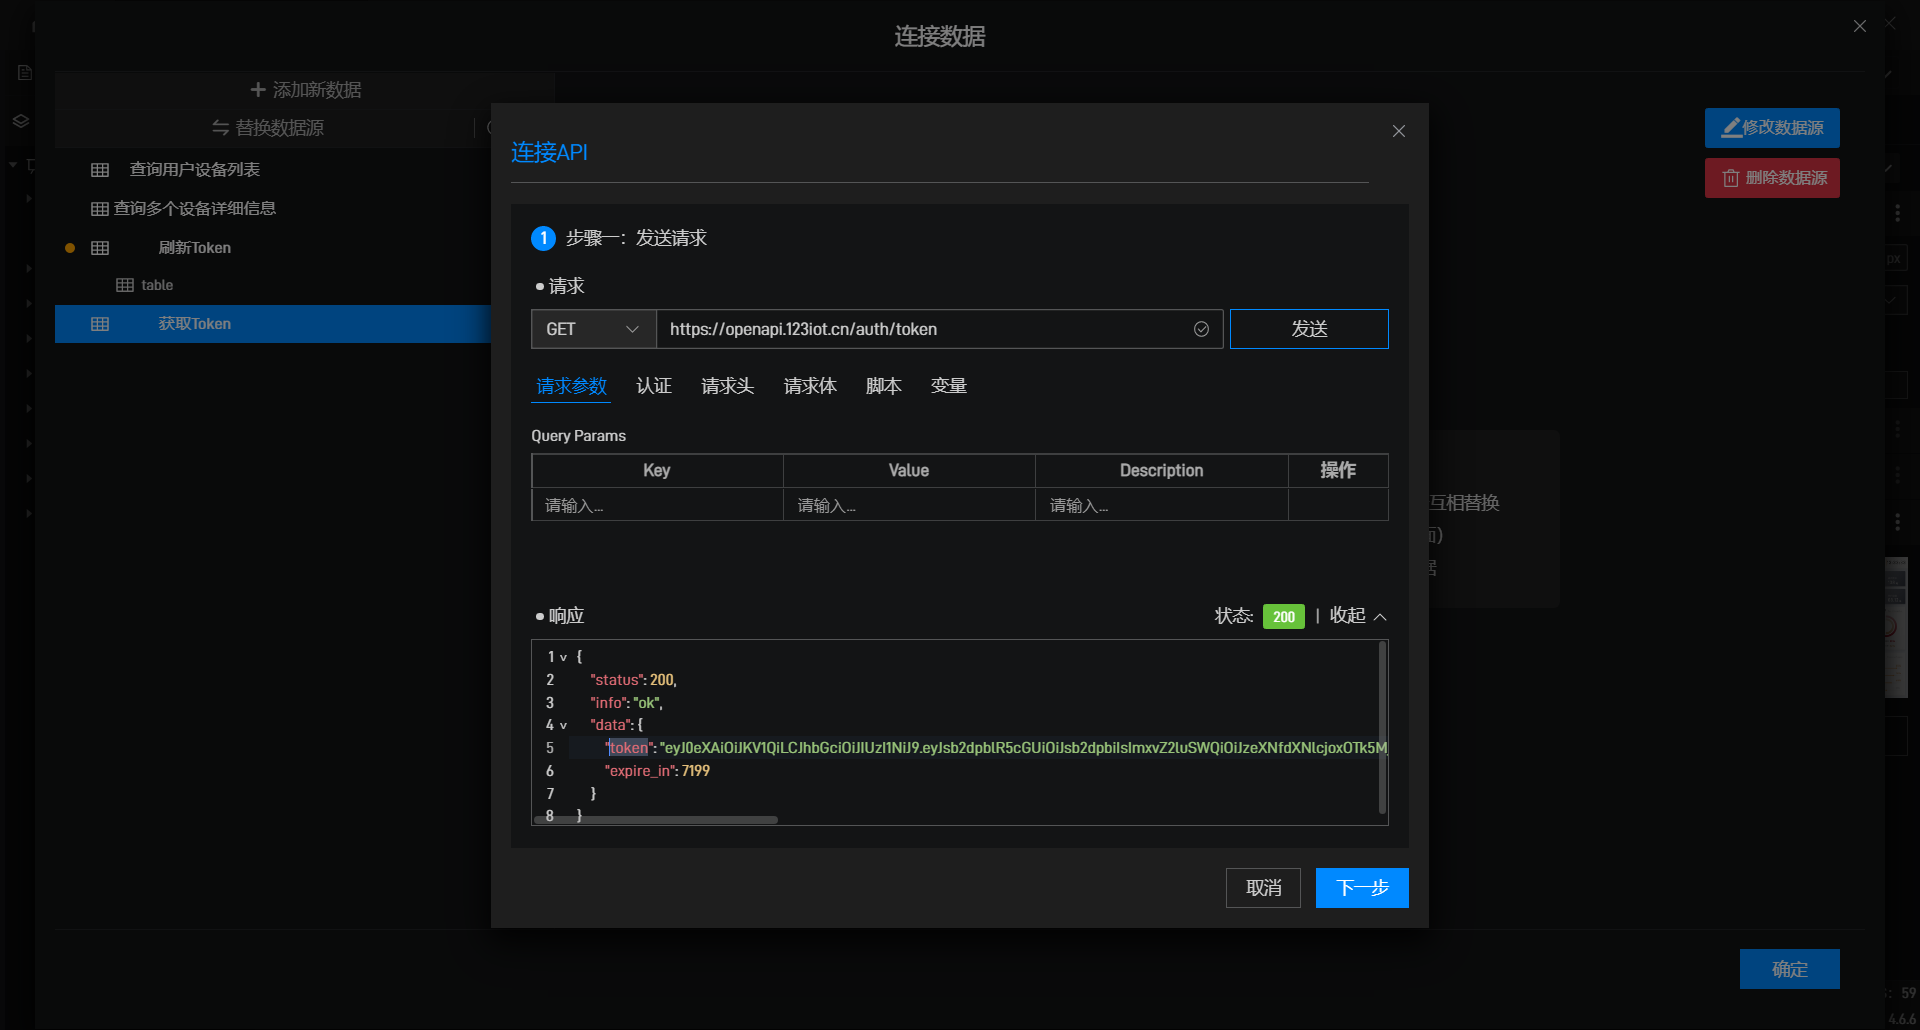This screenshot has width=1920, height=1030.
Task: Switch to the 认证 tab
Action: point(654,386)
